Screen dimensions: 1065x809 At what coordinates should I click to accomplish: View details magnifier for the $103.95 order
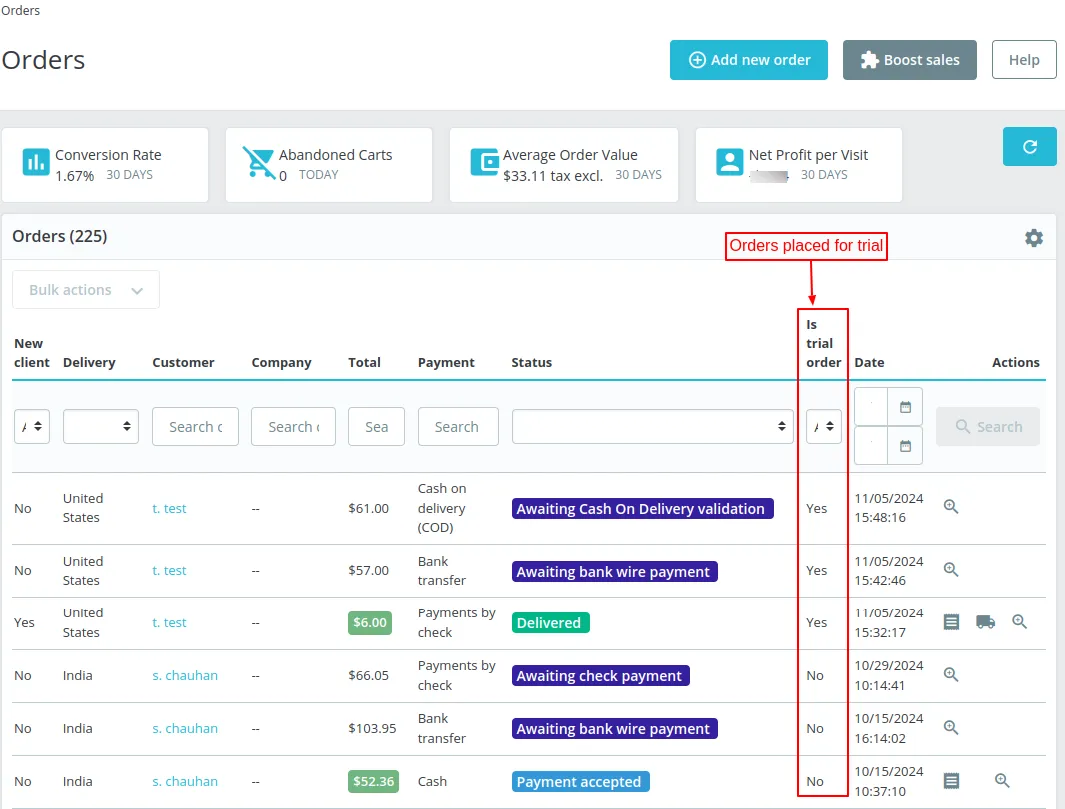pyautogui.click(x=951, y=728)
